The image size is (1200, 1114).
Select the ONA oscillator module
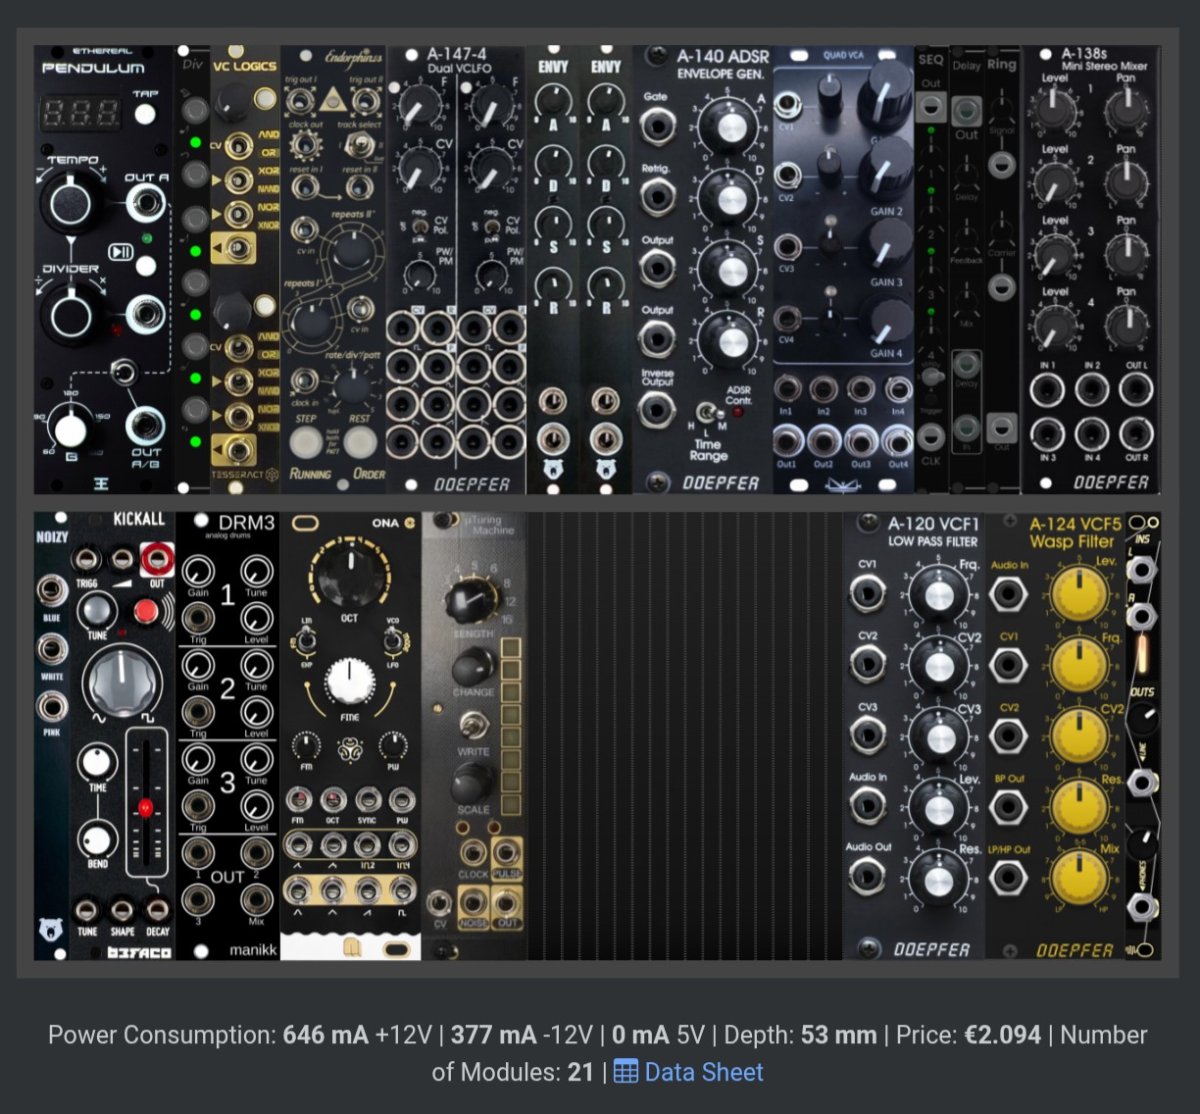click(351, 736)
